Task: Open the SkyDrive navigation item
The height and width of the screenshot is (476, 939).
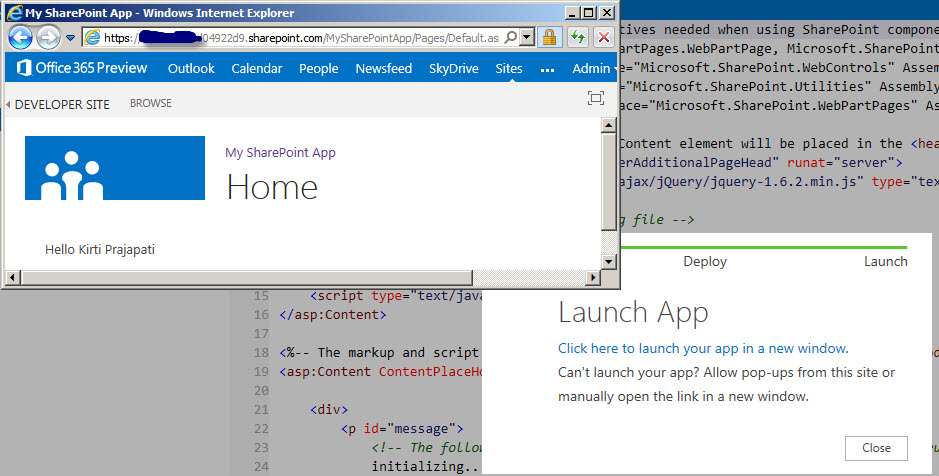Action: [452, 68]
